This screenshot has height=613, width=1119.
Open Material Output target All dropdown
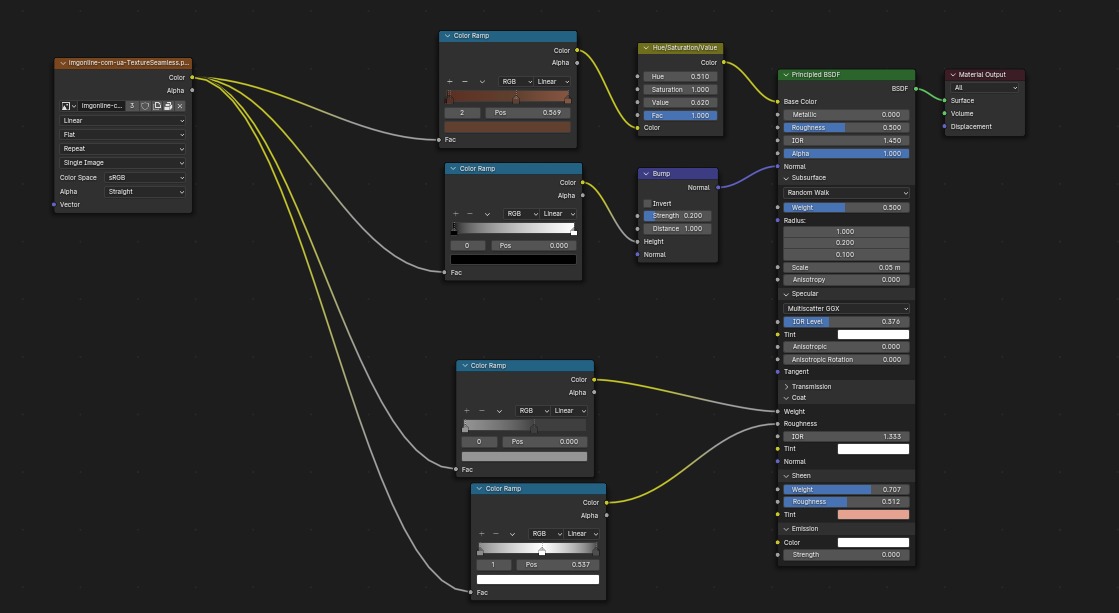point(985,88)
